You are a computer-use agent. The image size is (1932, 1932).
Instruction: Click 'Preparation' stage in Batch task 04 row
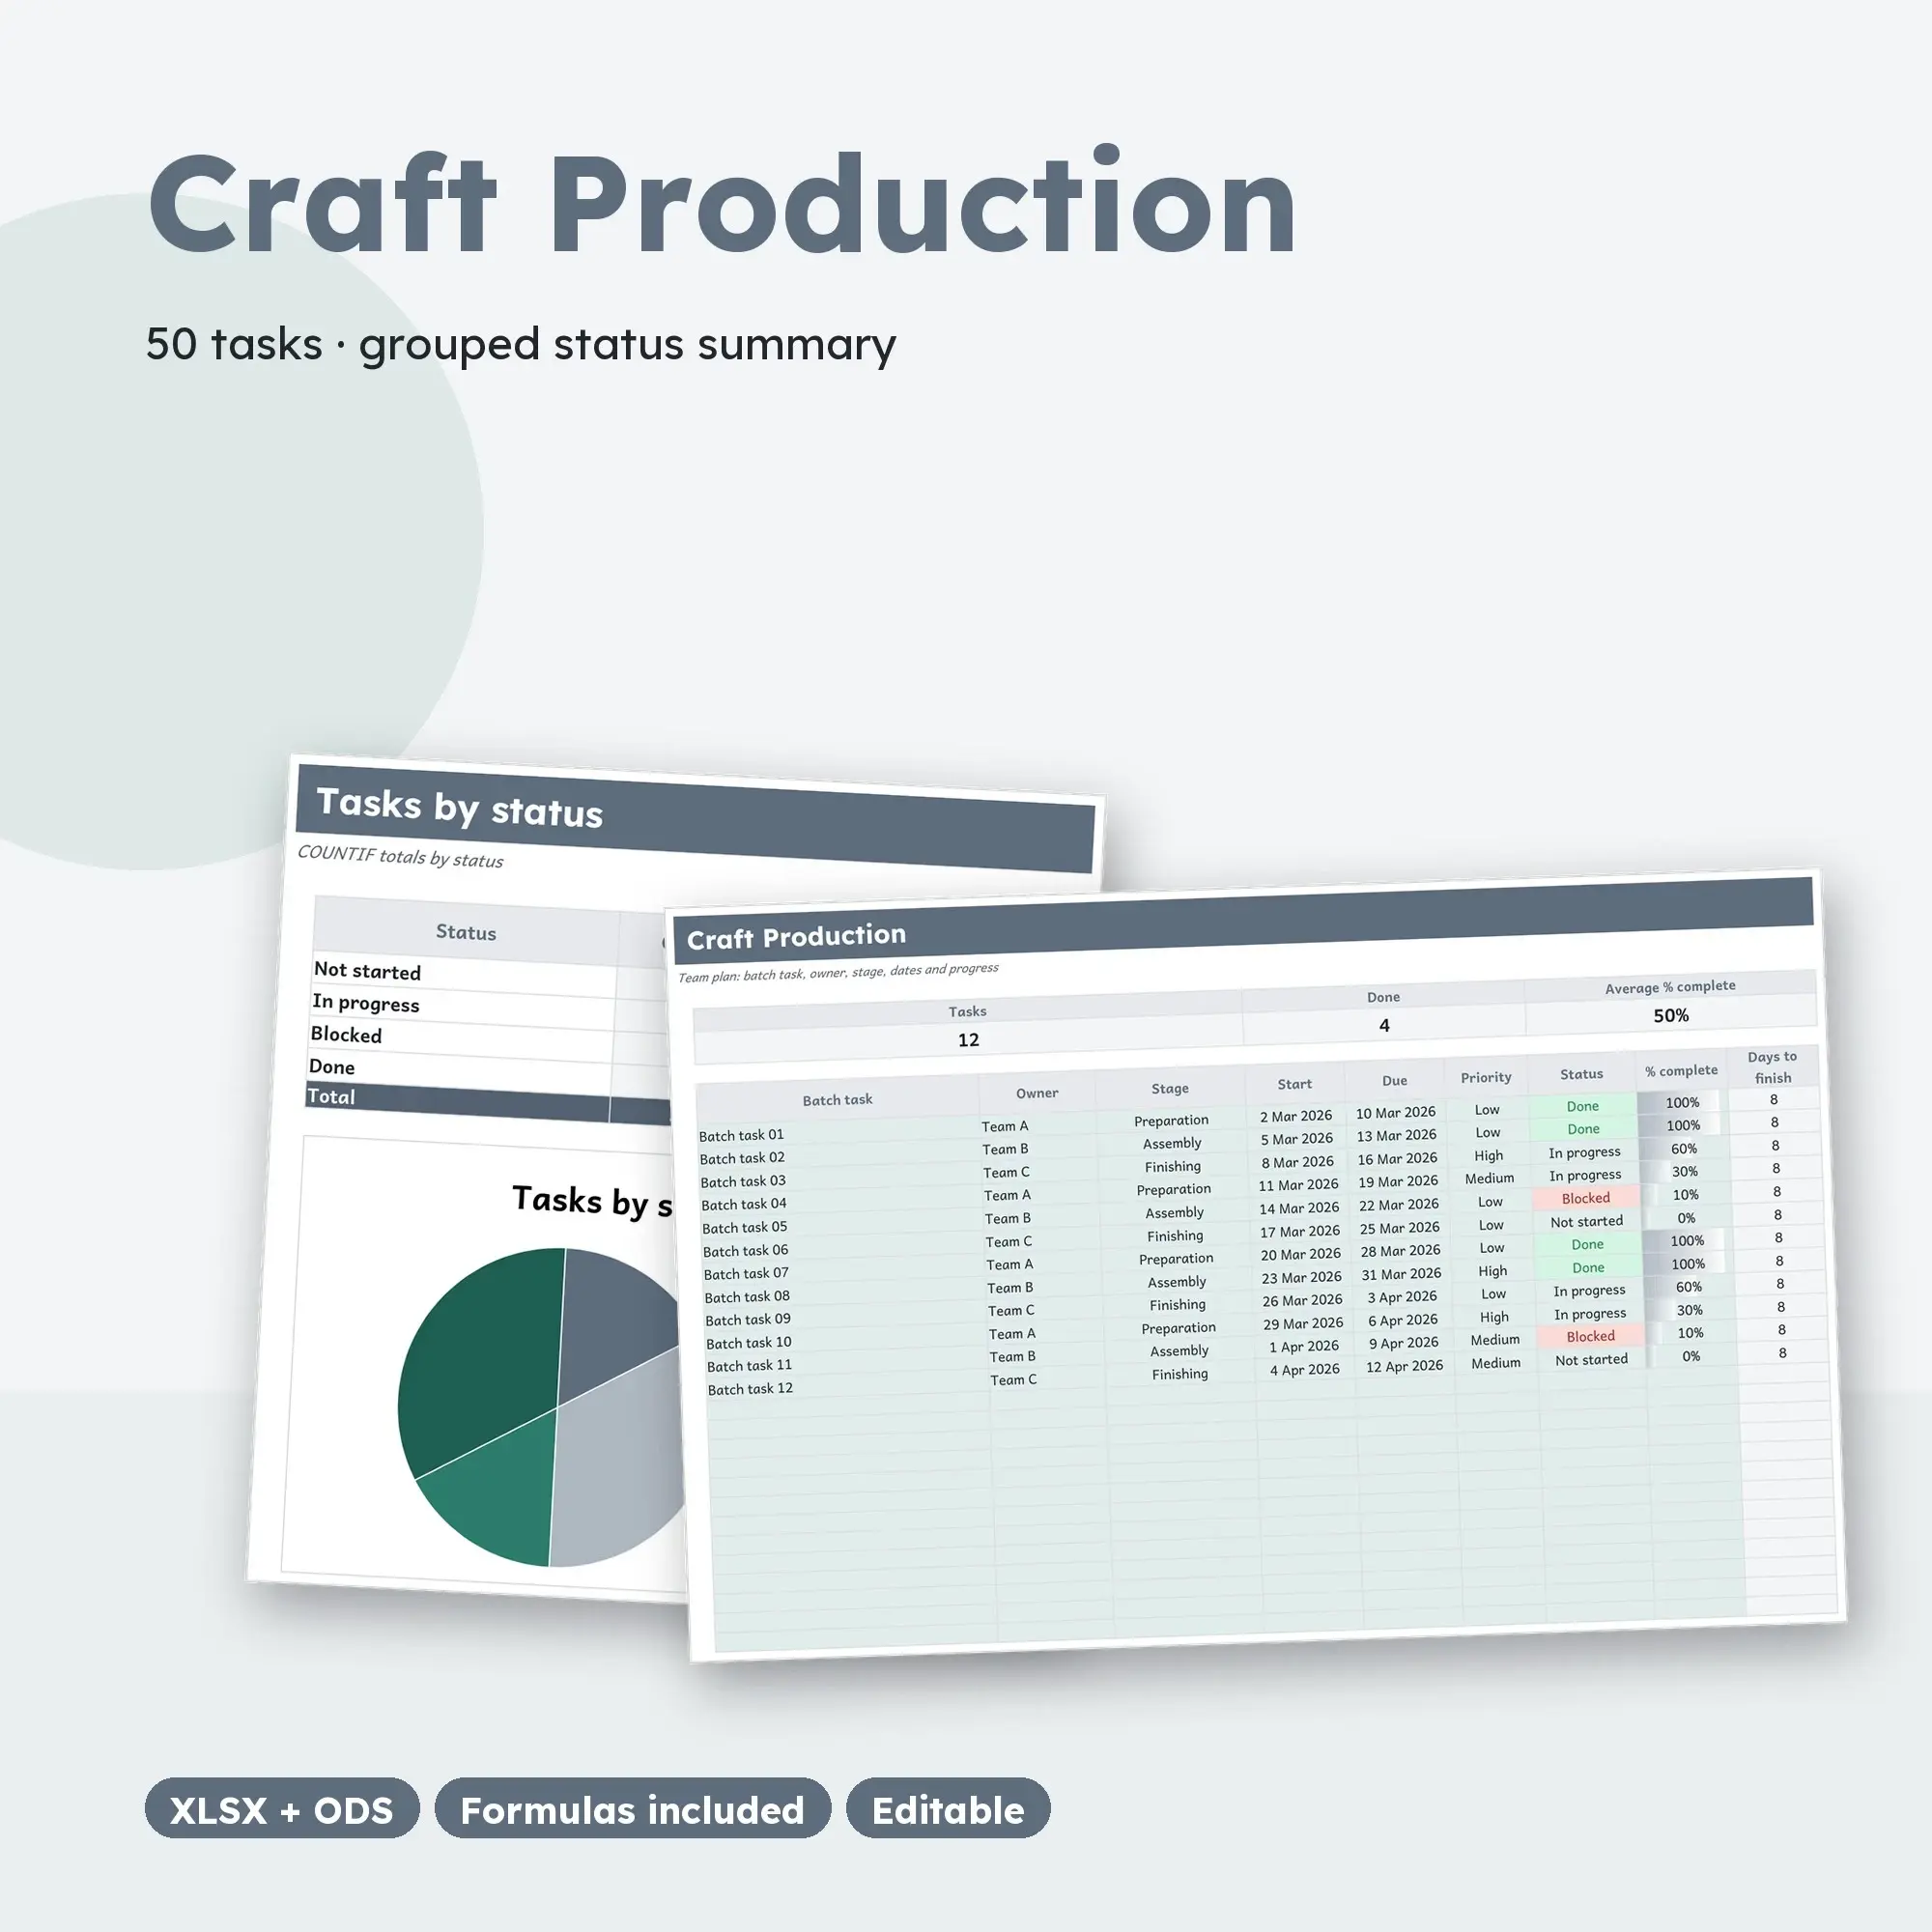pyautogui.click(x=1173, y=1189)
